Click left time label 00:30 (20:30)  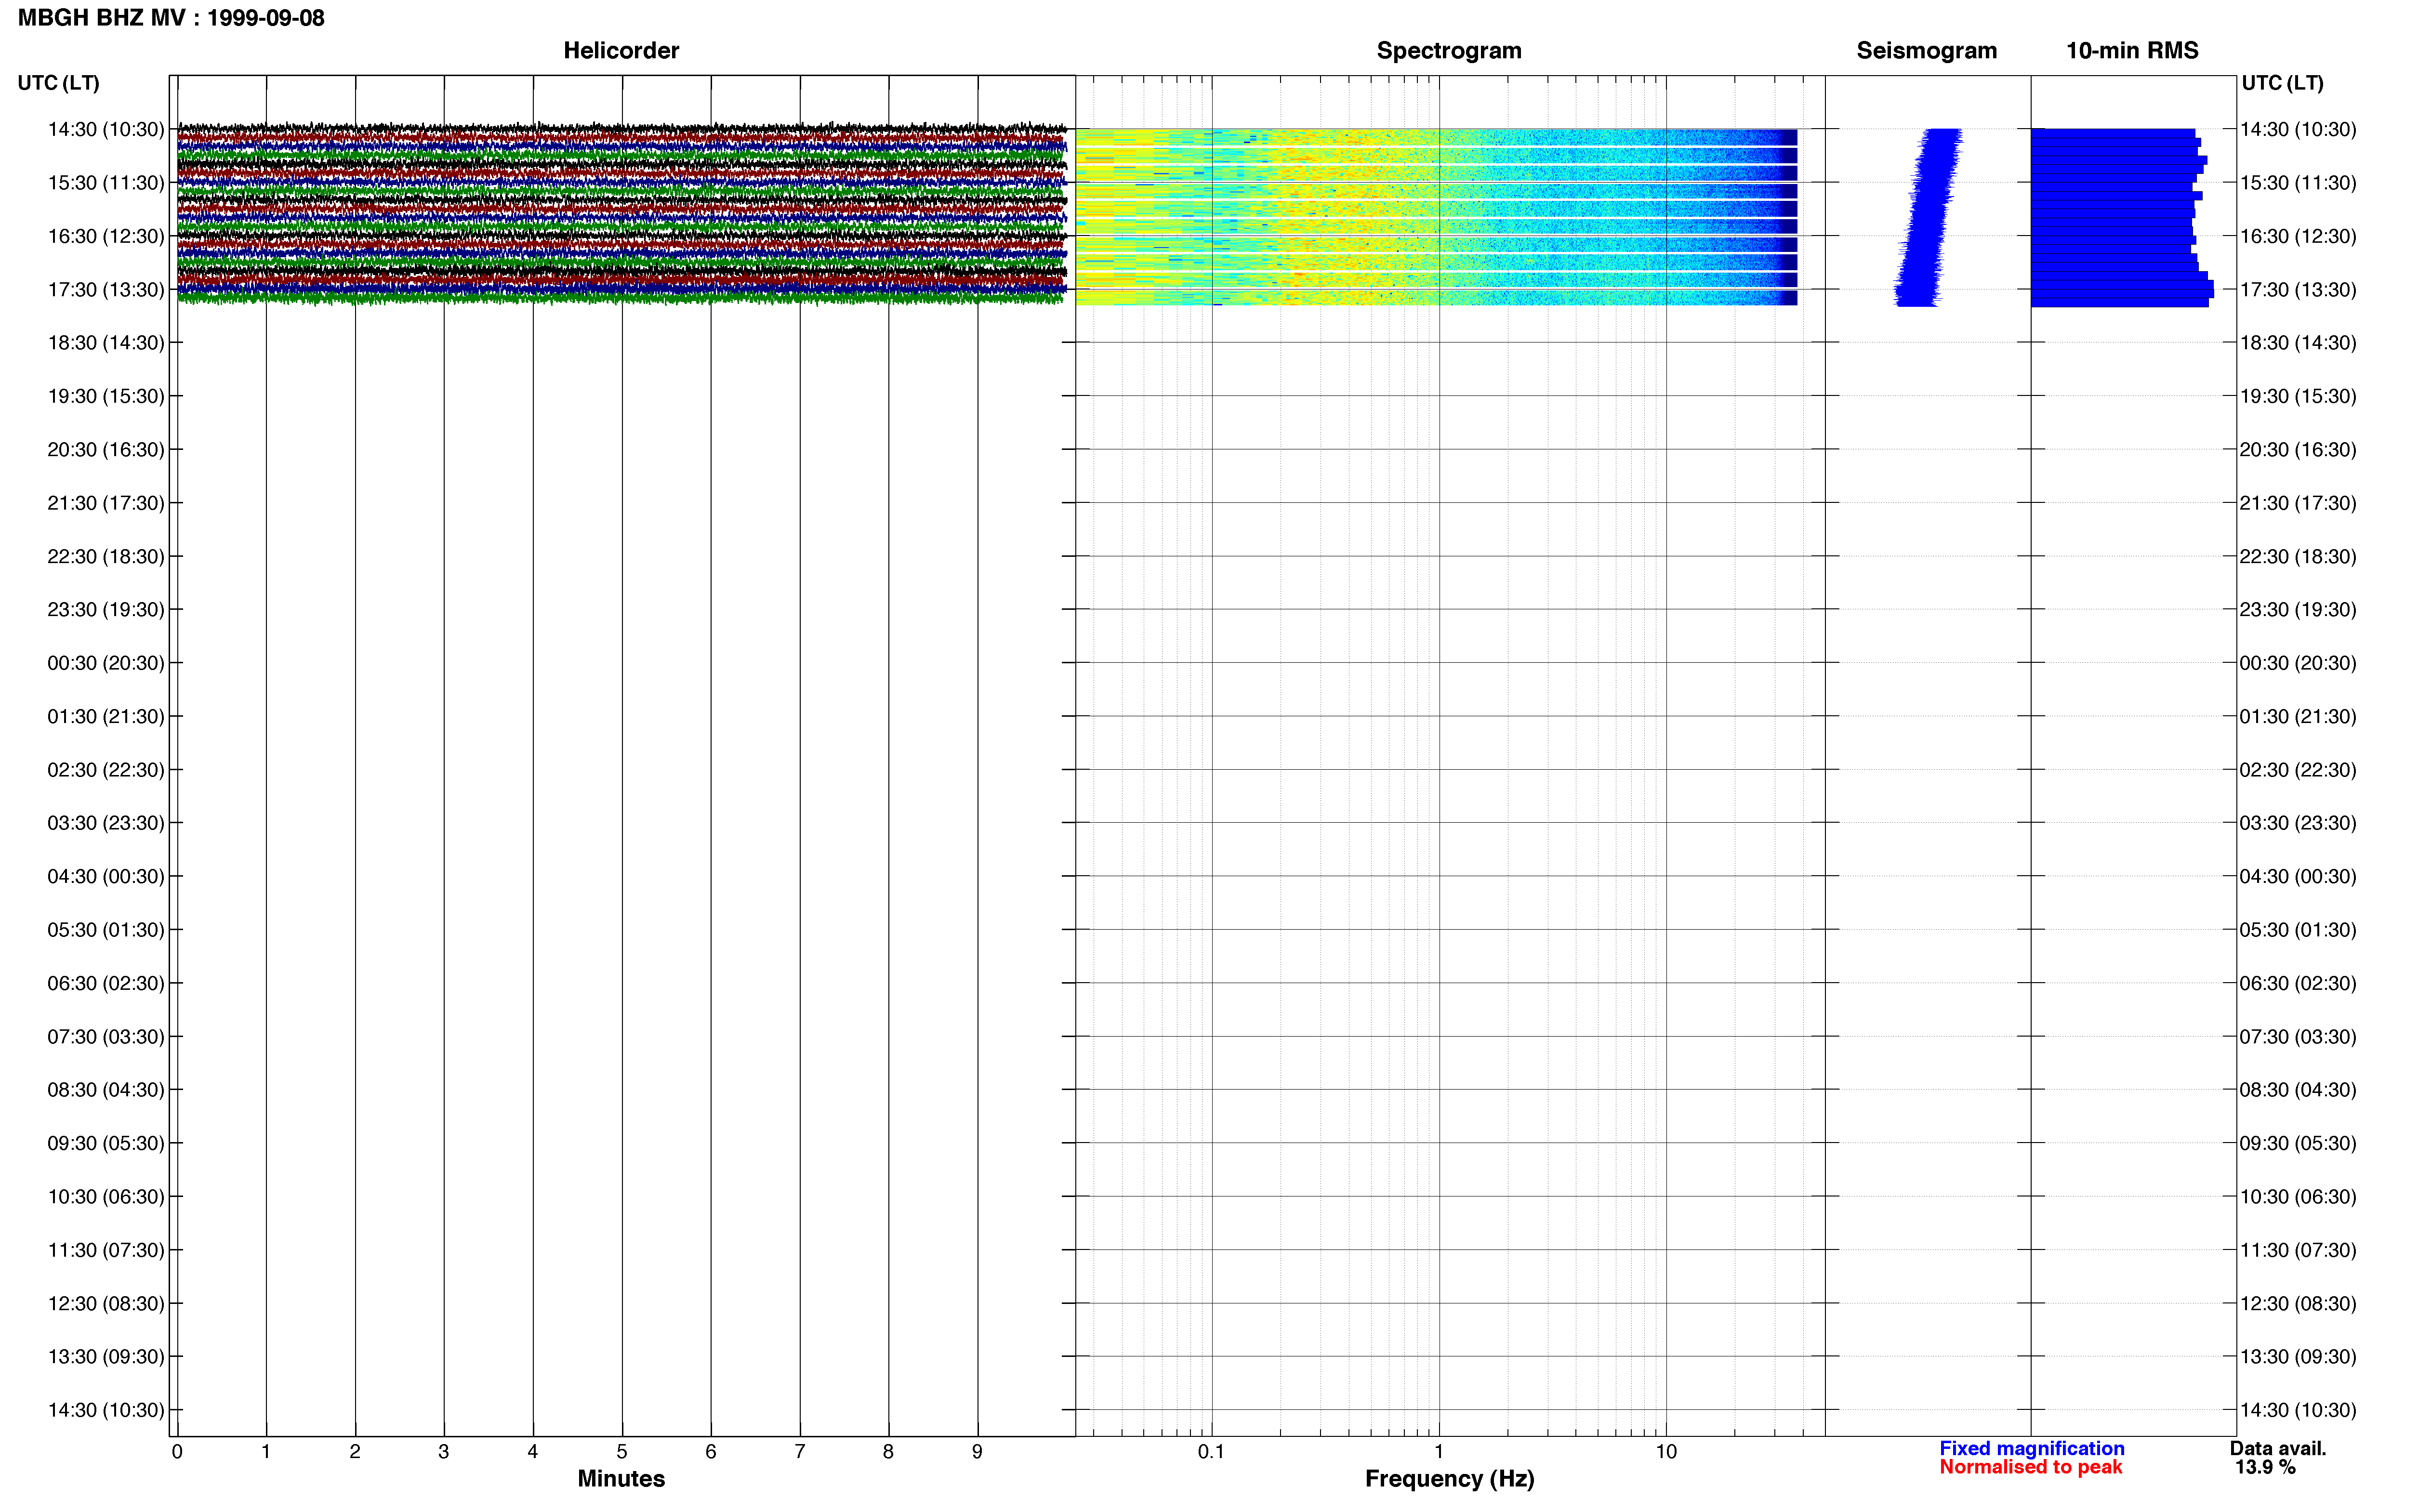click(x=106, y=663)
